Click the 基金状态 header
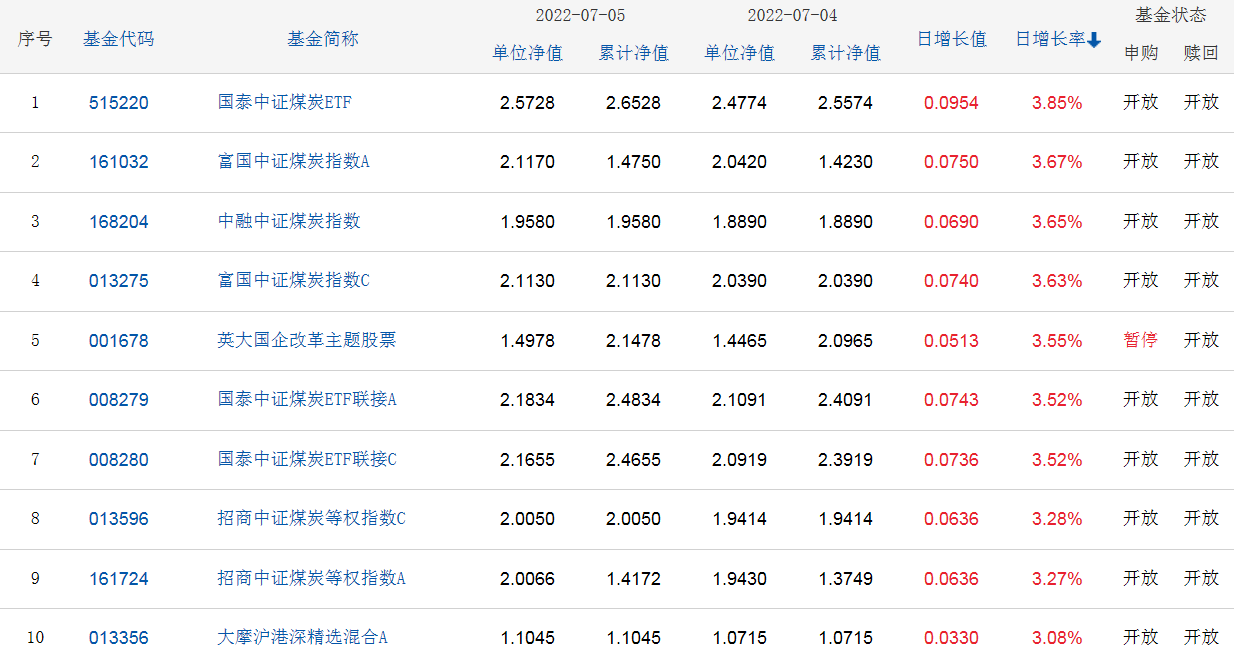 click(1171, 15)
